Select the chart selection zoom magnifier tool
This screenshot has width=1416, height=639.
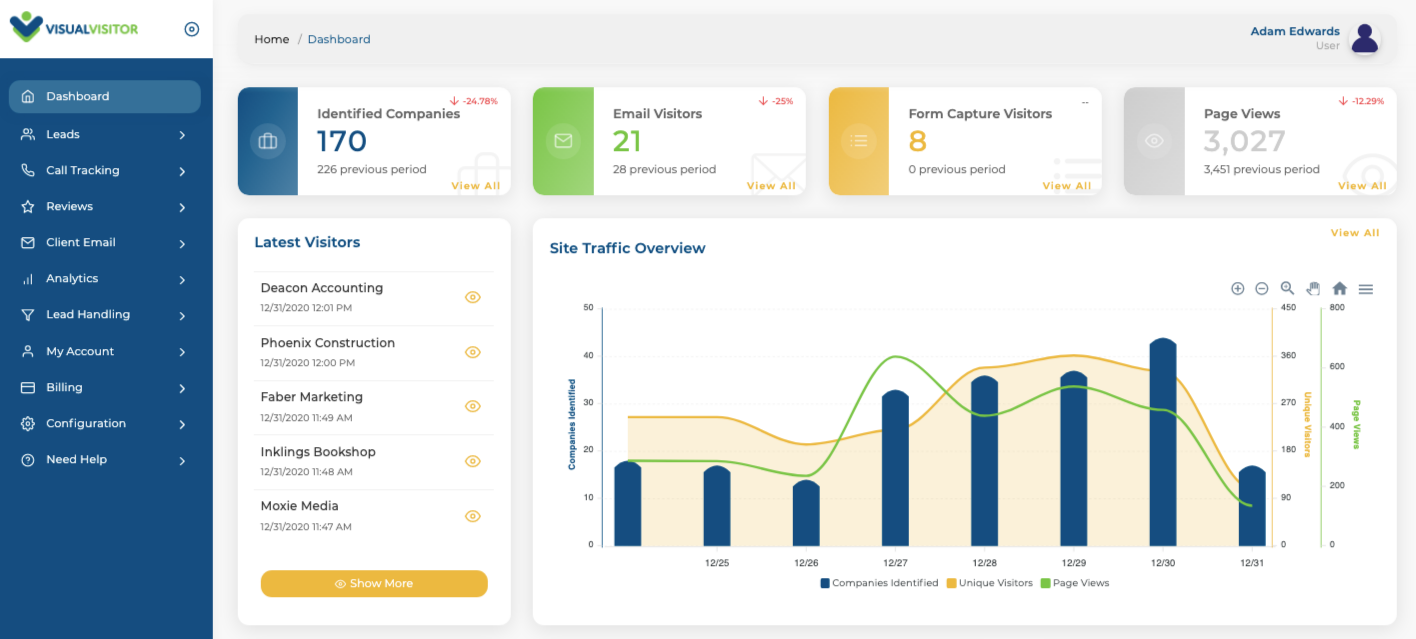[1288, 288]
